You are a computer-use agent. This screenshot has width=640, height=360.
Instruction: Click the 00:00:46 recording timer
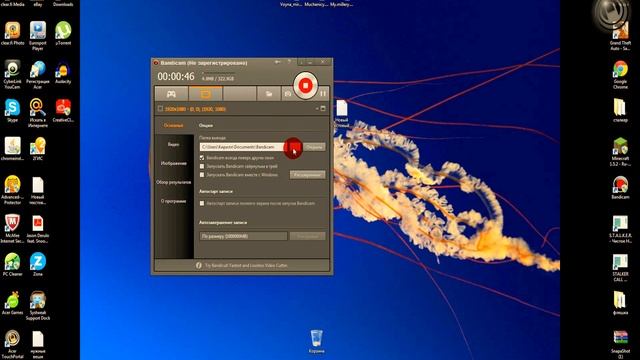[176, 76]
